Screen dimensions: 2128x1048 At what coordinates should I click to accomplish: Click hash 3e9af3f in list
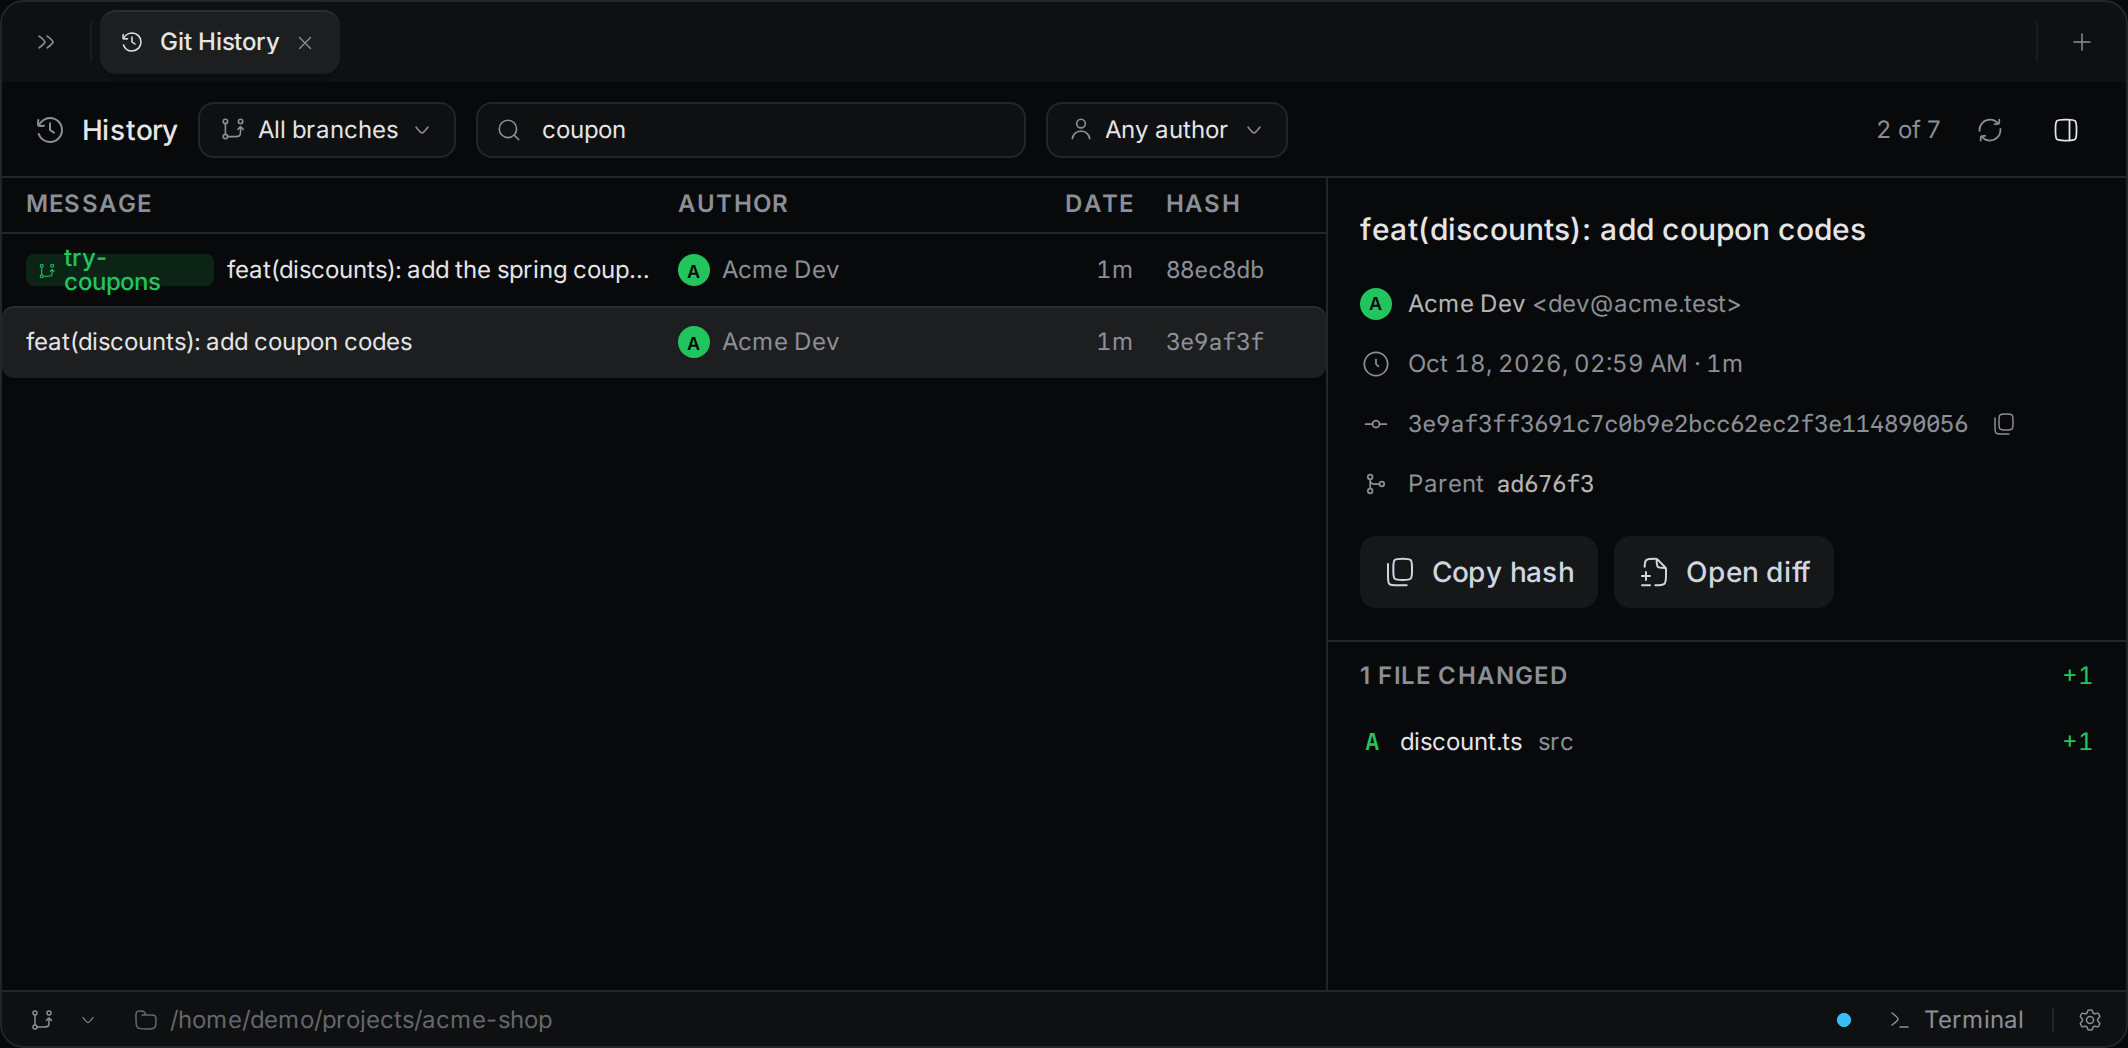tap(1215, 342)
